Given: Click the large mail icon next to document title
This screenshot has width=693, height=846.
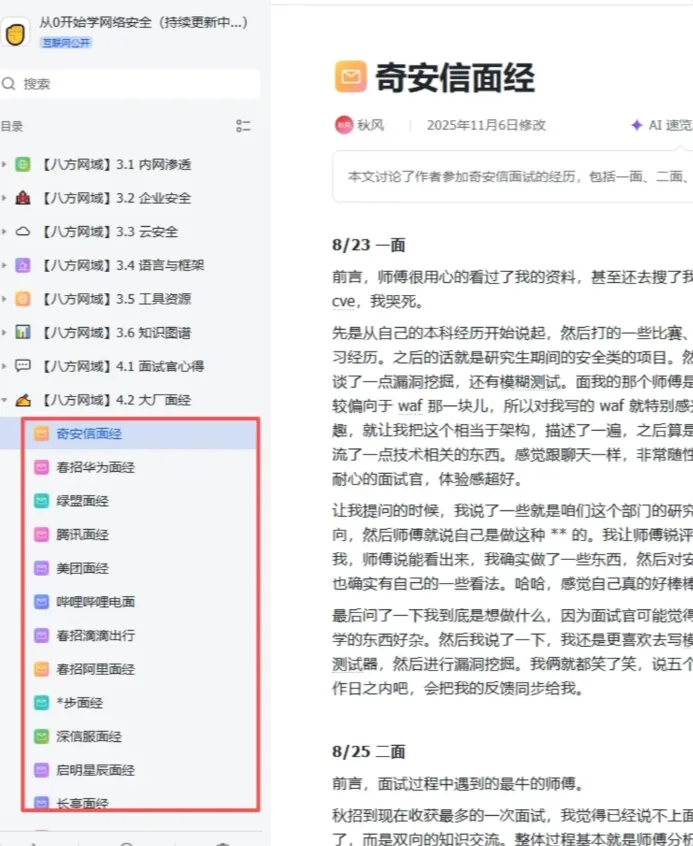Looking at the screenshot, I should pyautogui.click(x=350, y=77).
